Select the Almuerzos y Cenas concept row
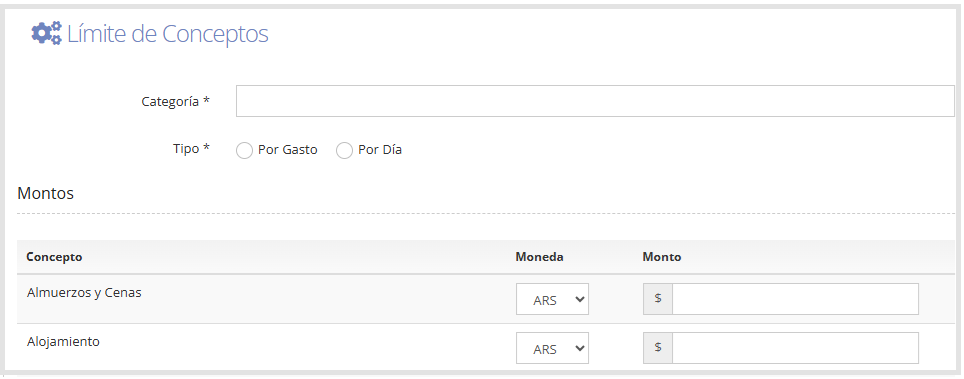 486,299
